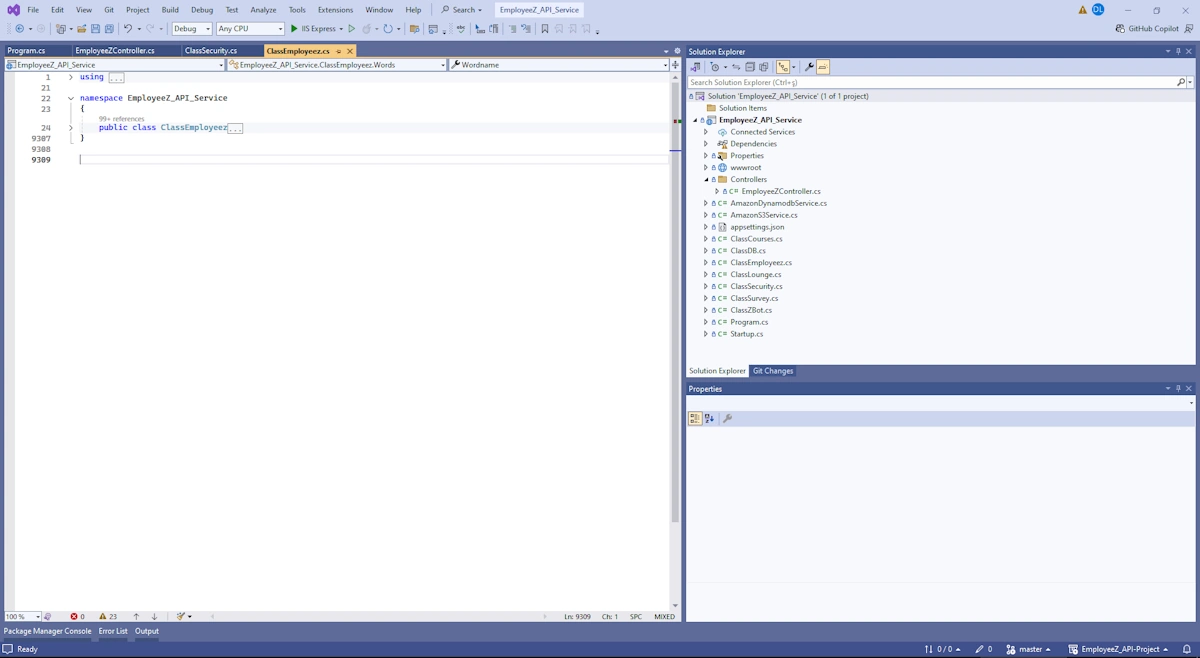The height and width of the screenshot is (658, 1200).
Task: Click the notifications bell in status bar
Action: point(1187,649)
